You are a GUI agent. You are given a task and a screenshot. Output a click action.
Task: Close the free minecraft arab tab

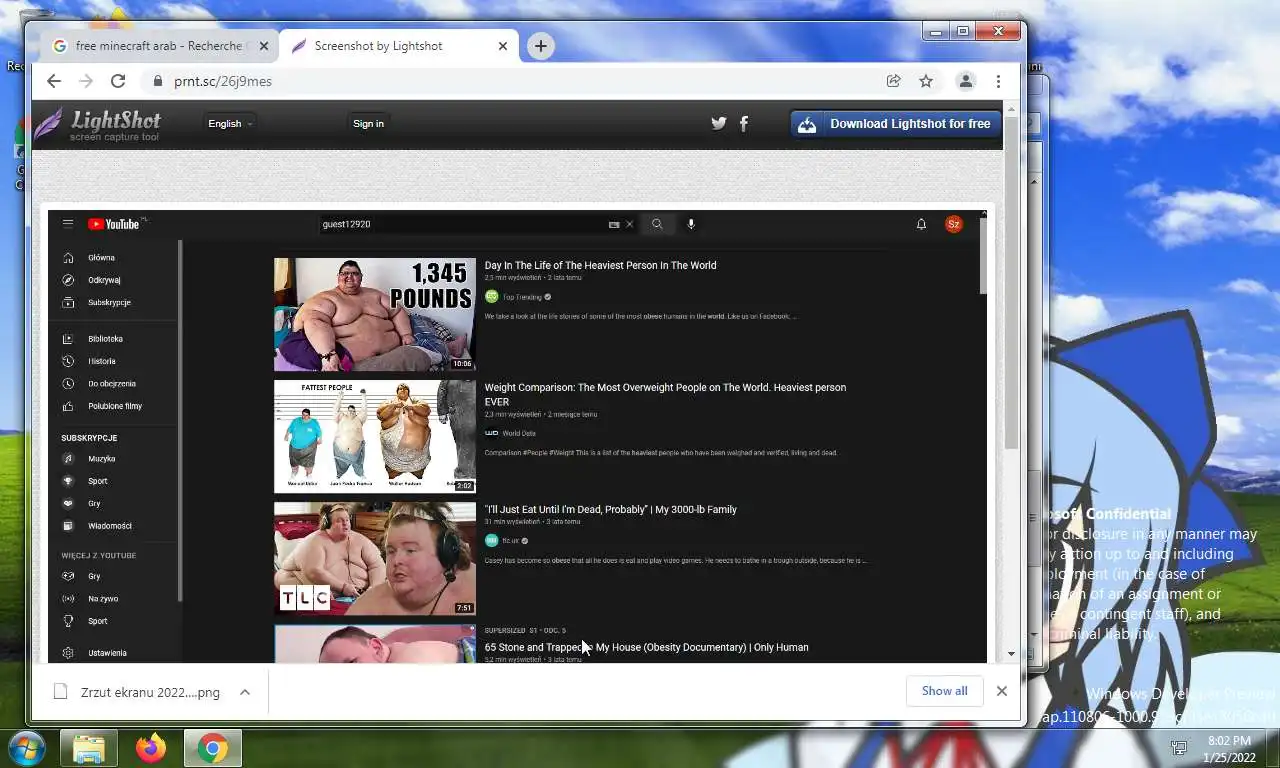pos(264,46)
